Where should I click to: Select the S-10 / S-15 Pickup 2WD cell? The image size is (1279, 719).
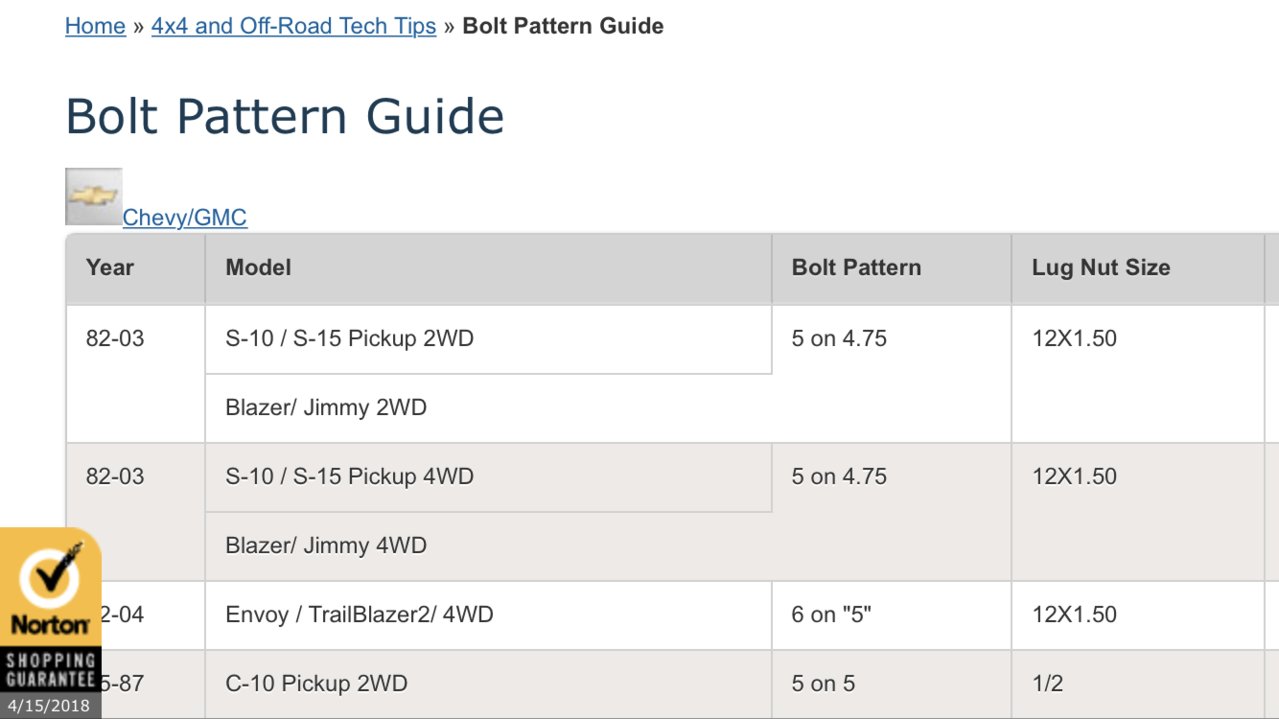[488, 339]
